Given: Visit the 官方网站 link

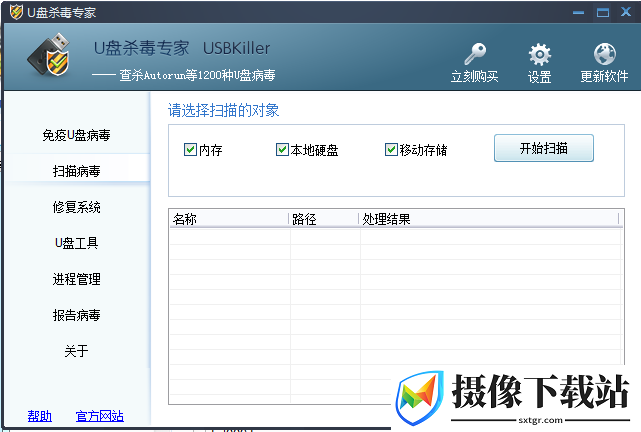Looking at the screenshot, I should (100, 416).
